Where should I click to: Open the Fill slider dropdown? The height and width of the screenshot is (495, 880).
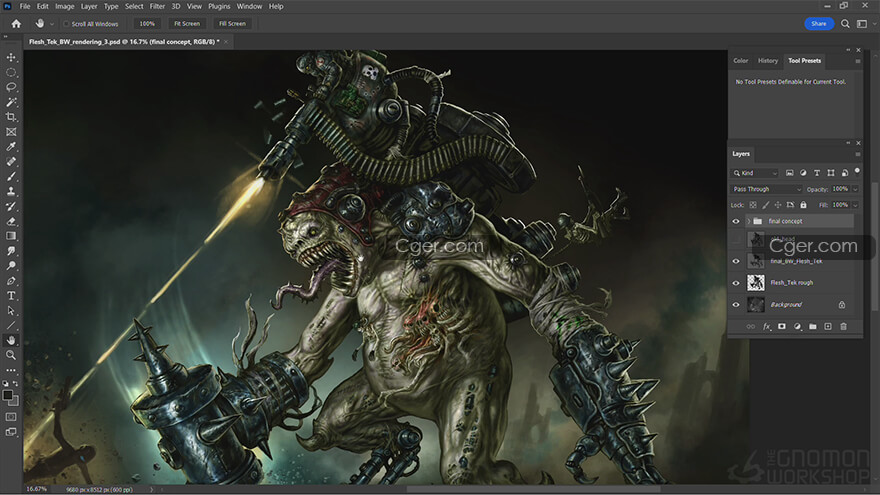pyautogui.click(x=855, y=205)
